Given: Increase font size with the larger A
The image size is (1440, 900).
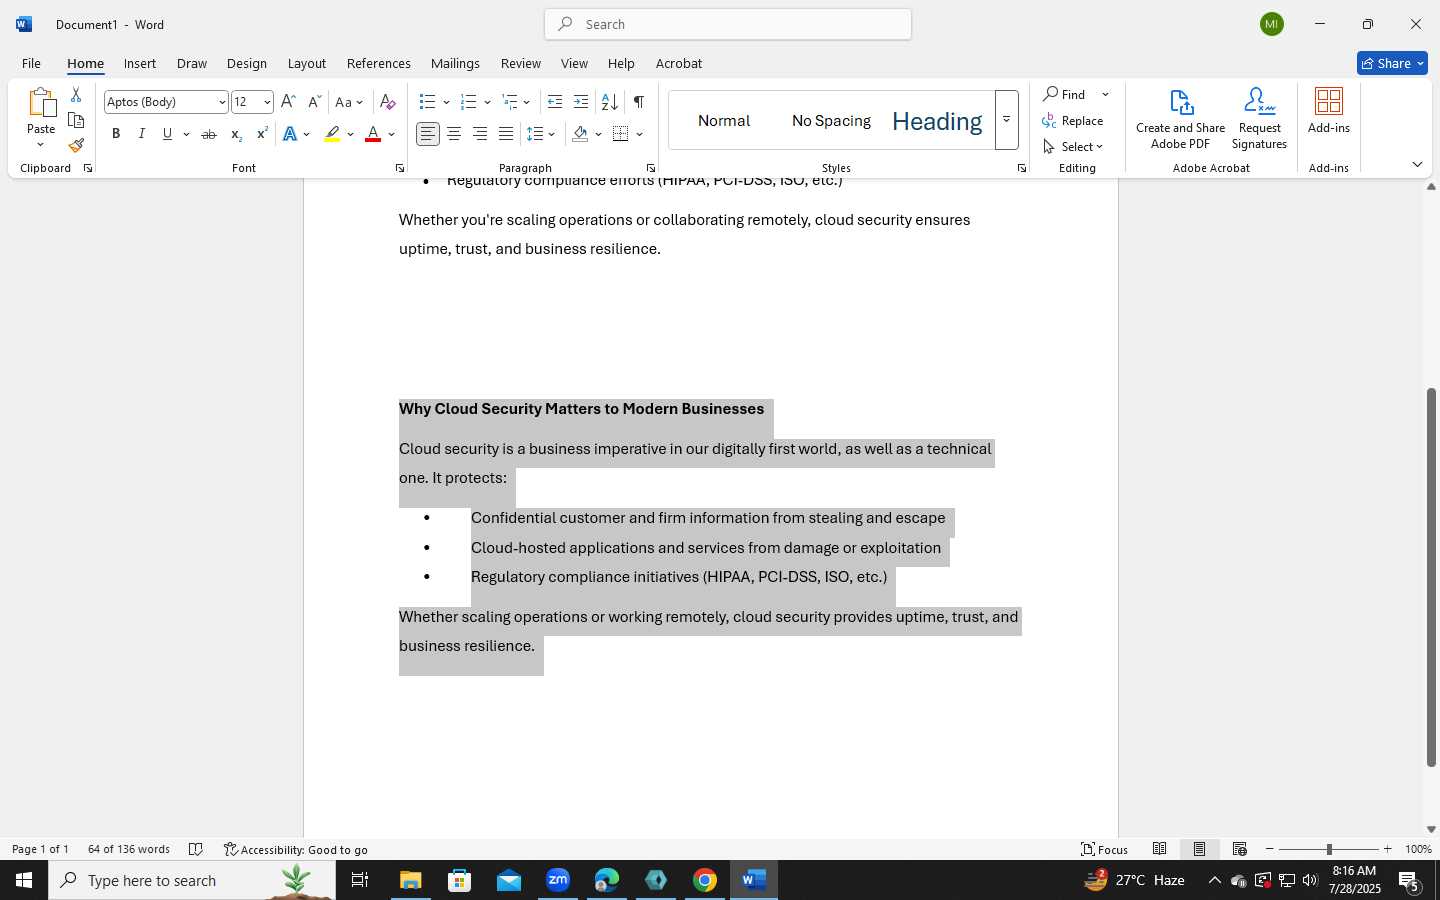Looking at the screenshot, I should (288, 102).
